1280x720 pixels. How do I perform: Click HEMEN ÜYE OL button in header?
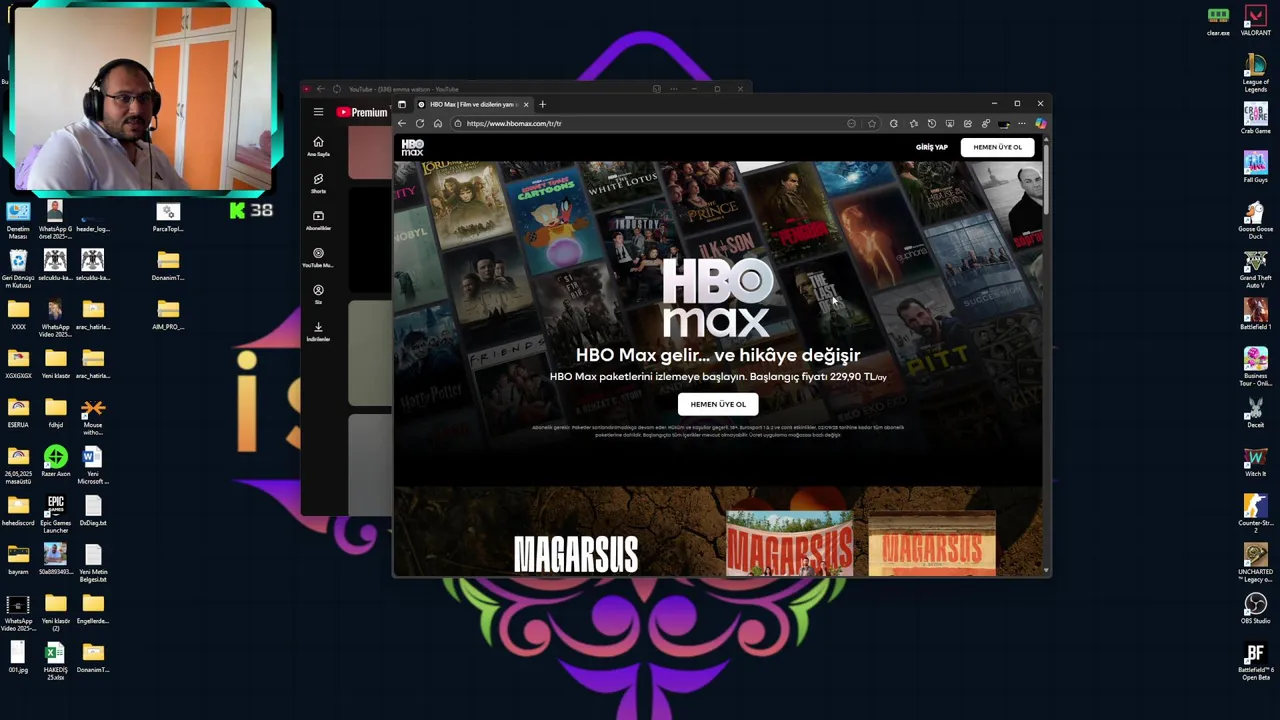point(997,147)
